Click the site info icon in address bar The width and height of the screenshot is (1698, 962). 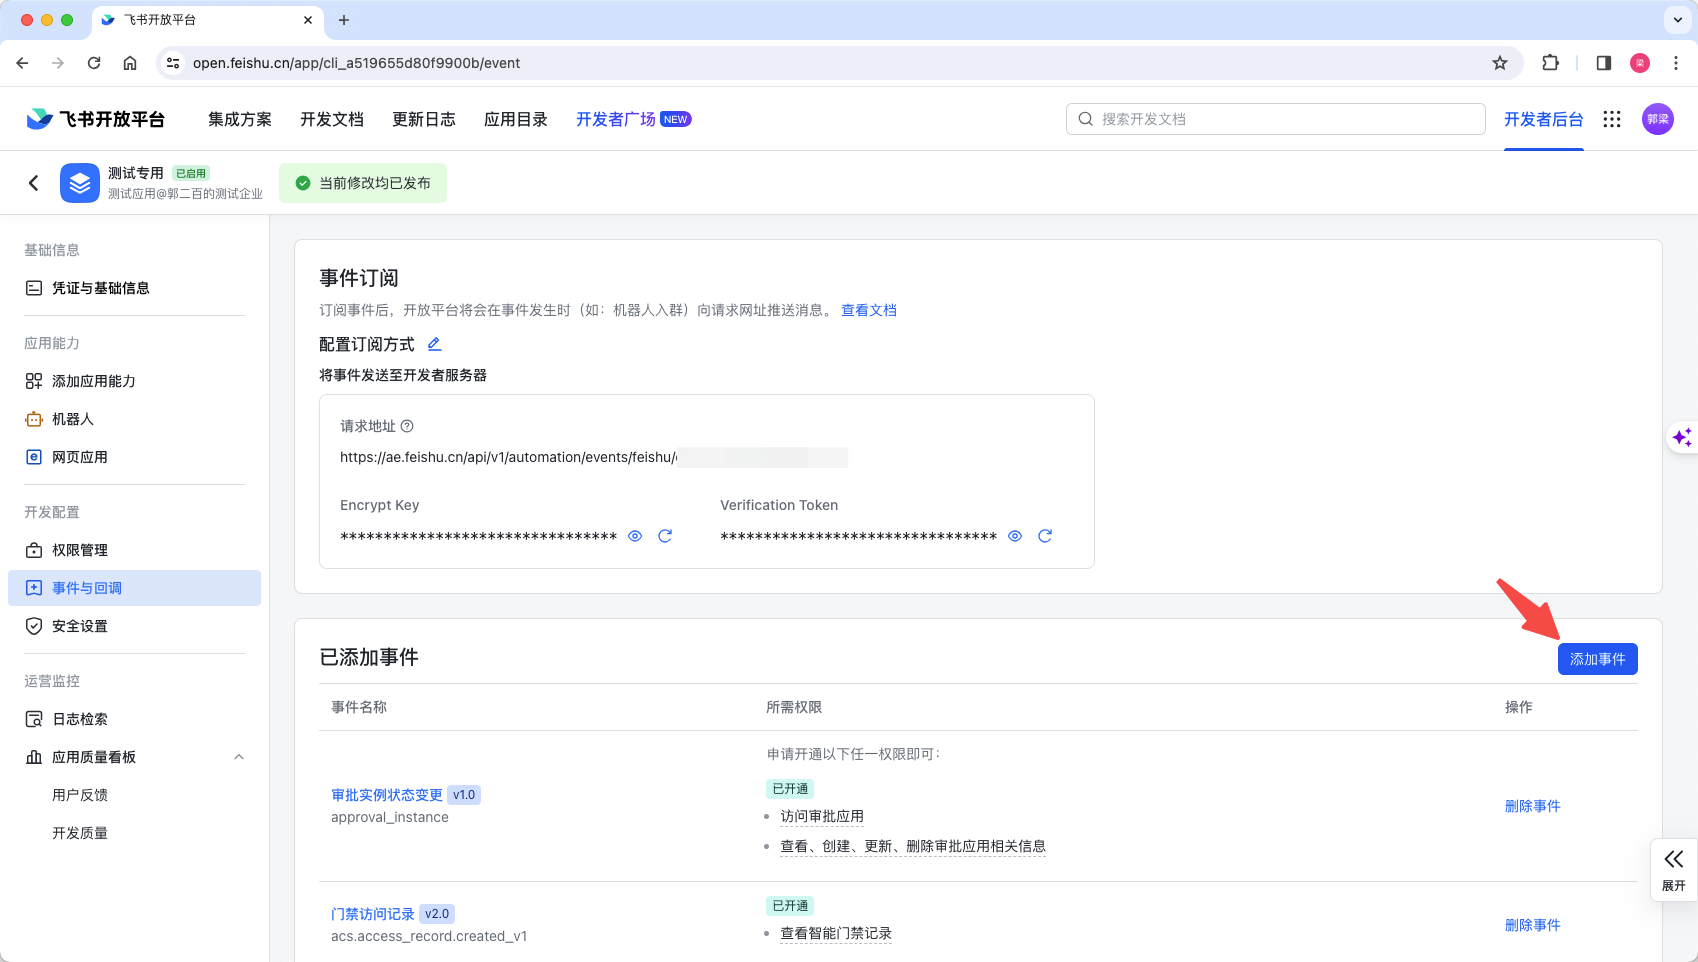173,63
